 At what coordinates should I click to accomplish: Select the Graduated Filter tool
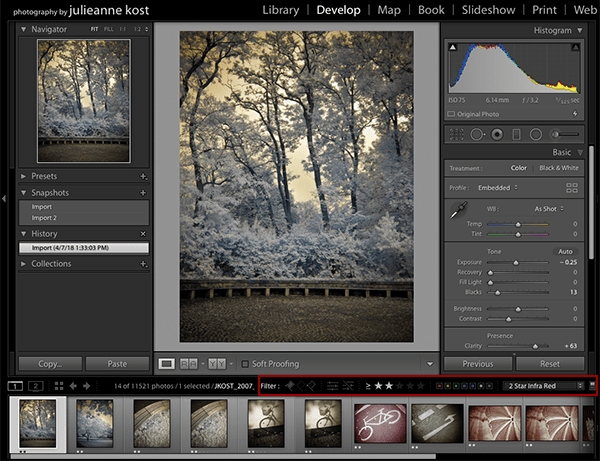tap(517, 134)
